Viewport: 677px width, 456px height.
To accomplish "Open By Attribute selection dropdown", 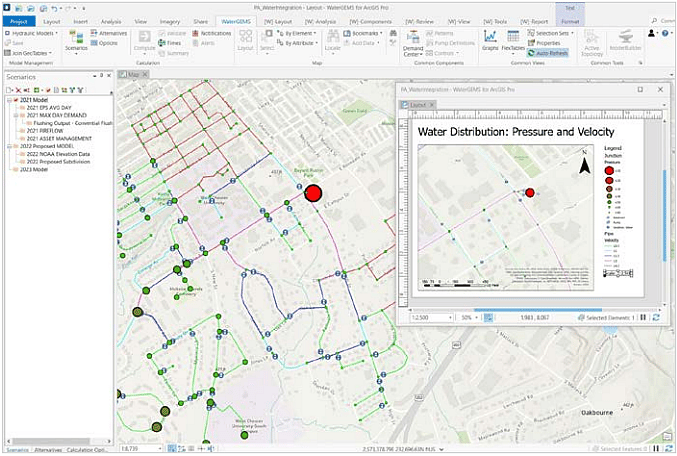I will (298, 43).
